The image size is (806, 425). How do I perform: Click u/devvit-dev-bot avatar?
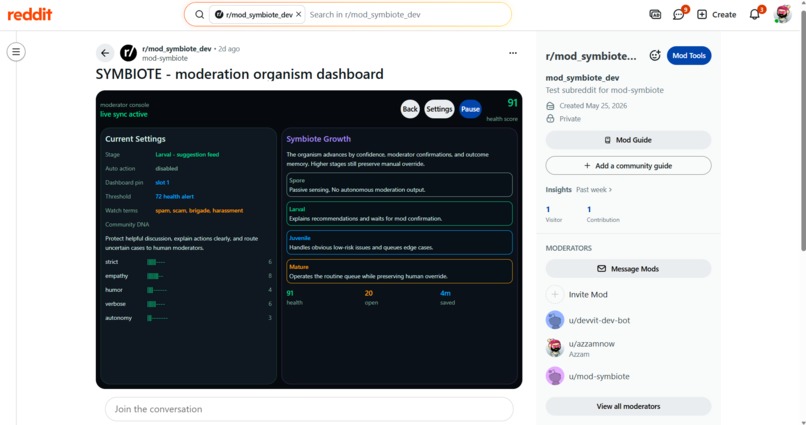[555, 320]
